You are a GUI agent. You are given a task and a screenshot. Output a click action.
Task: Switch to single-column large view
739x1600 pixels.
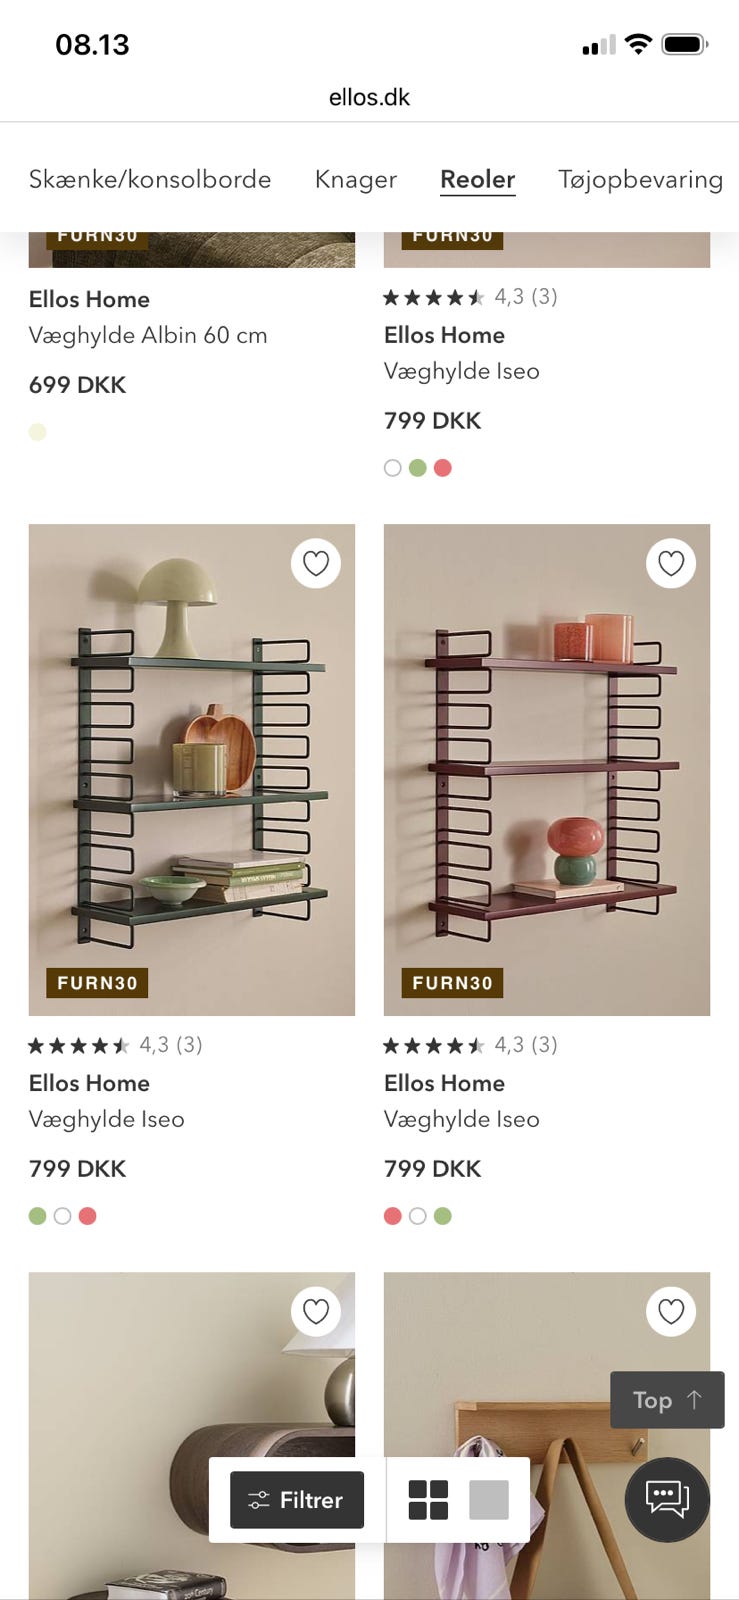pyautogui.click(x=489, y=1500)
